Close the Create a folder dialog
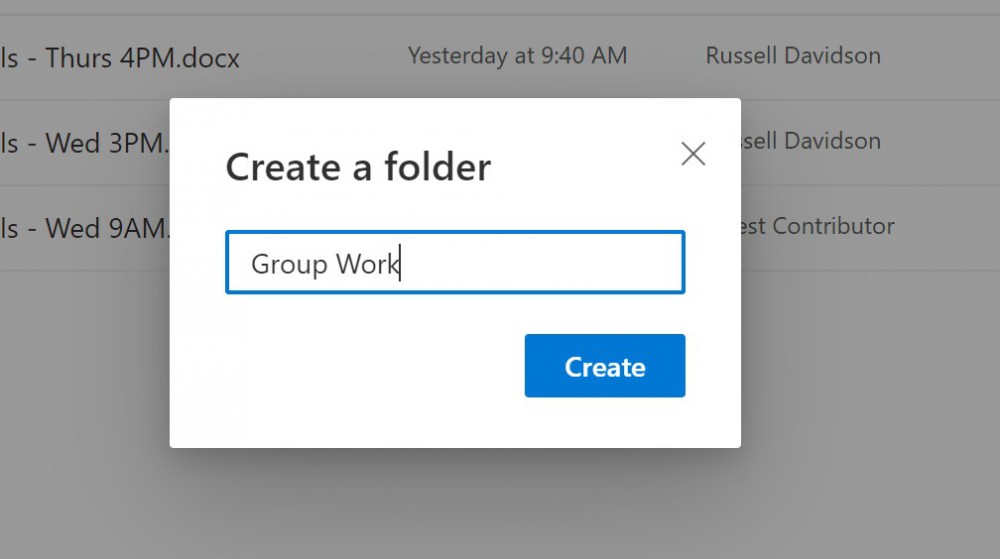The width and height of the screenshot is (1000, 559). [693, 154]
